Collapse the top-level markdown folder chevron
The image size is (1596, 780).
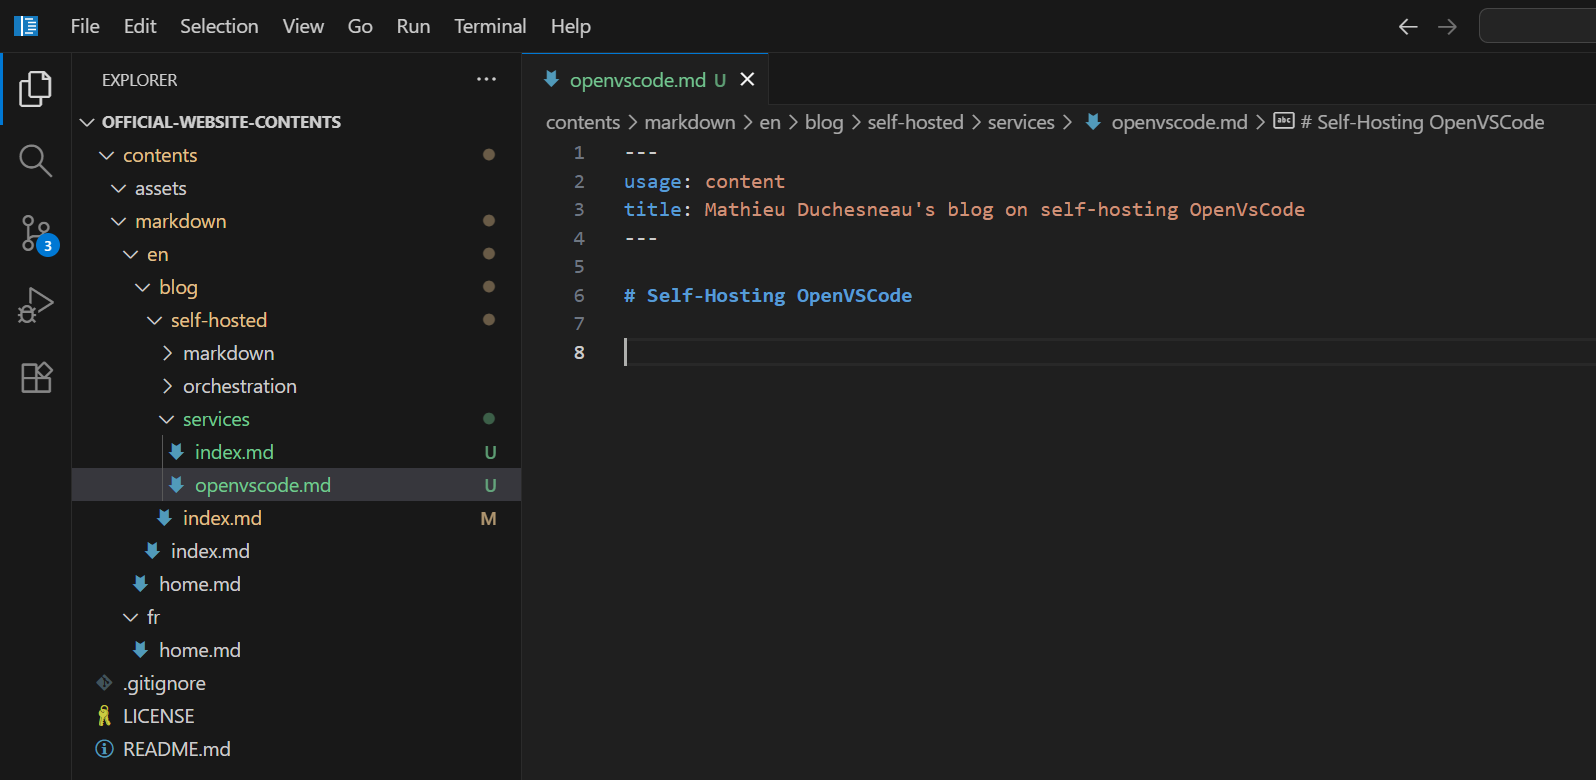tap(119, 221)
